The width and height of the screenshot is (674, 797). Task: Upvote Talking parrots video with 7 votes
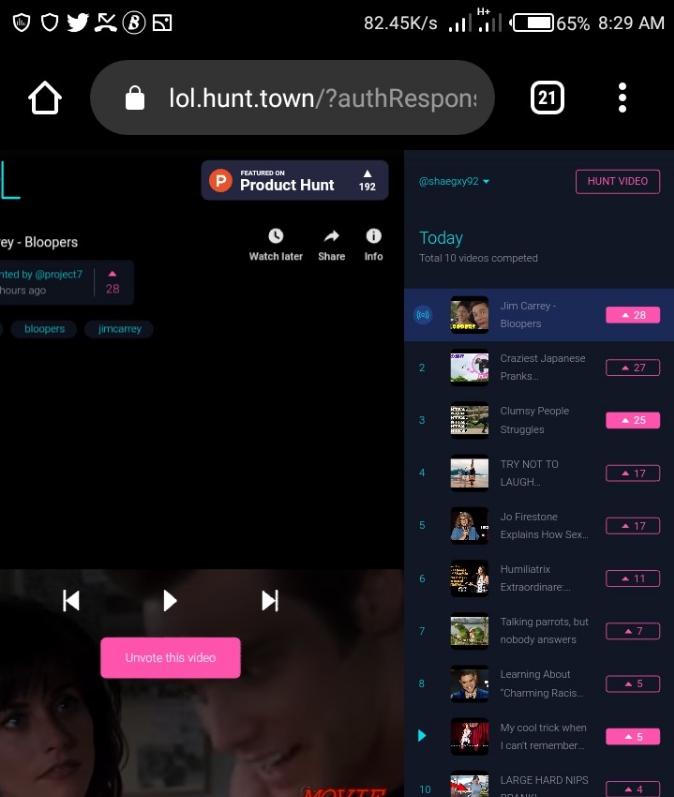633,631
